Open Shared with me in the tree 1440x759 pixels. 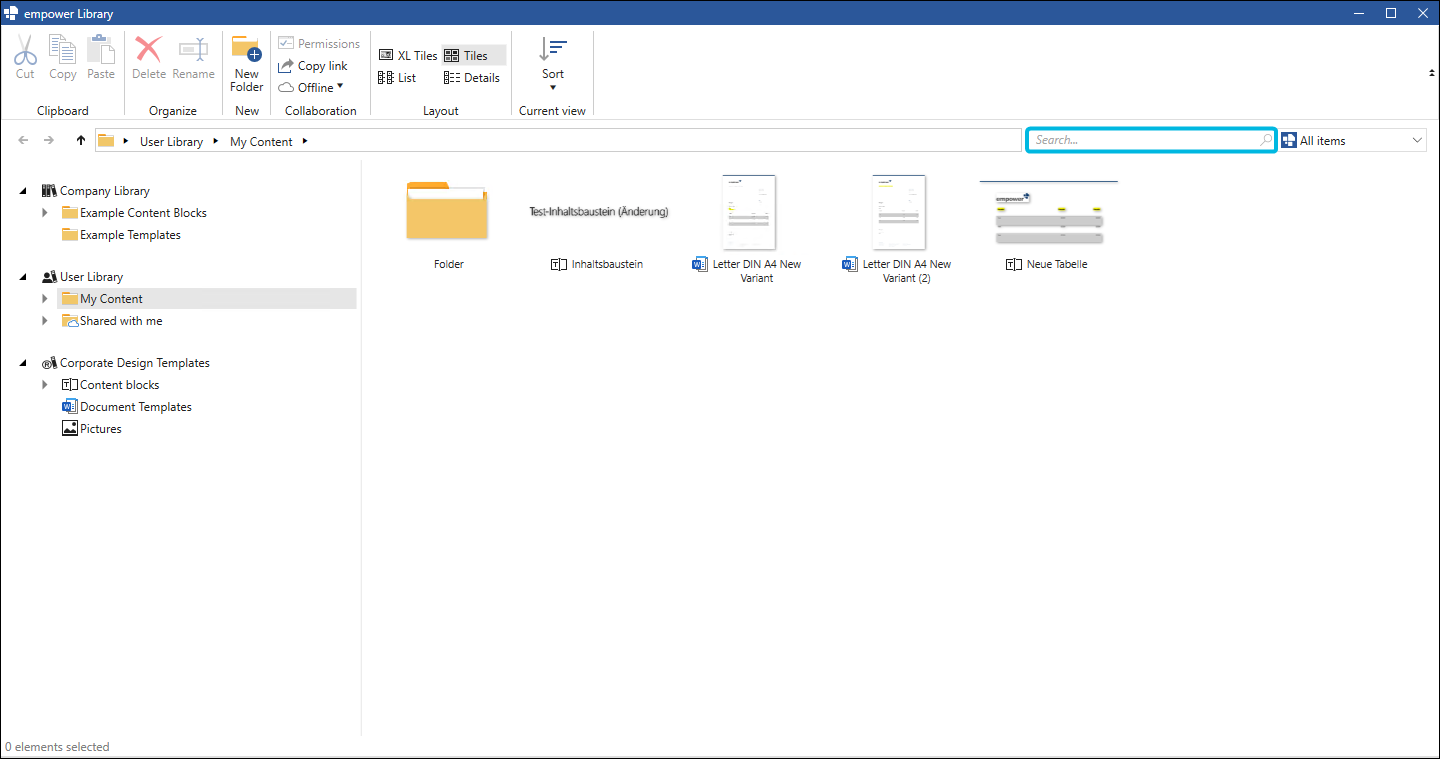[x=121, y=321]
